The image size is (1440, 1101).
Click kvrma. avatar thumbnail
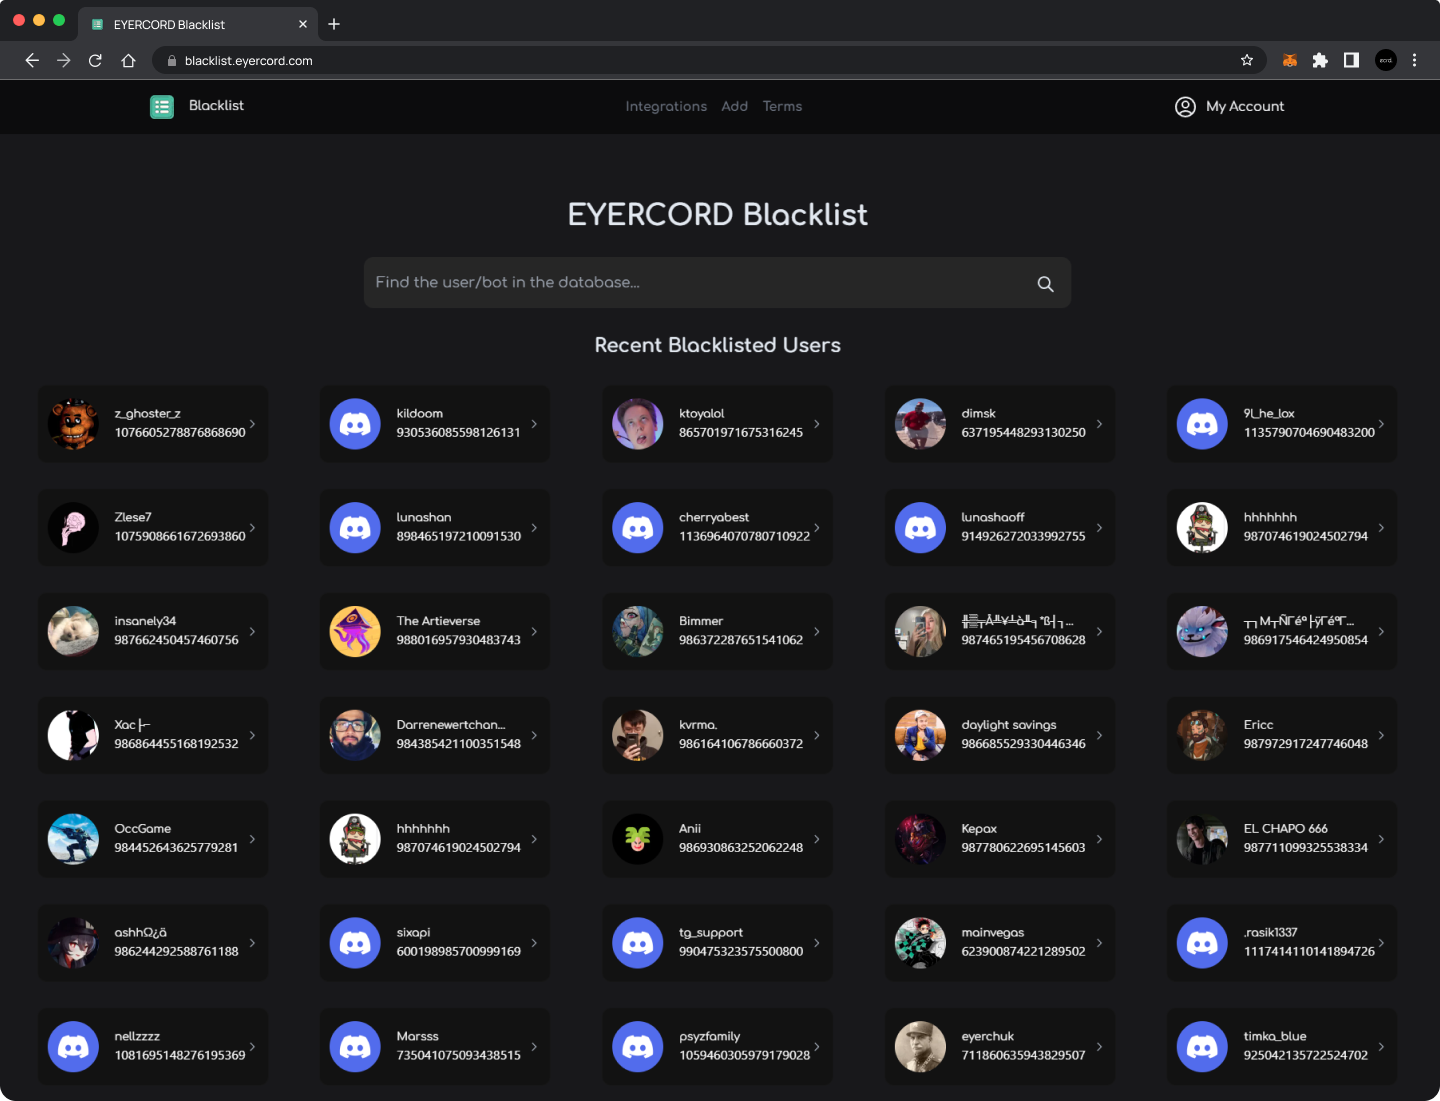click(638, 735)
